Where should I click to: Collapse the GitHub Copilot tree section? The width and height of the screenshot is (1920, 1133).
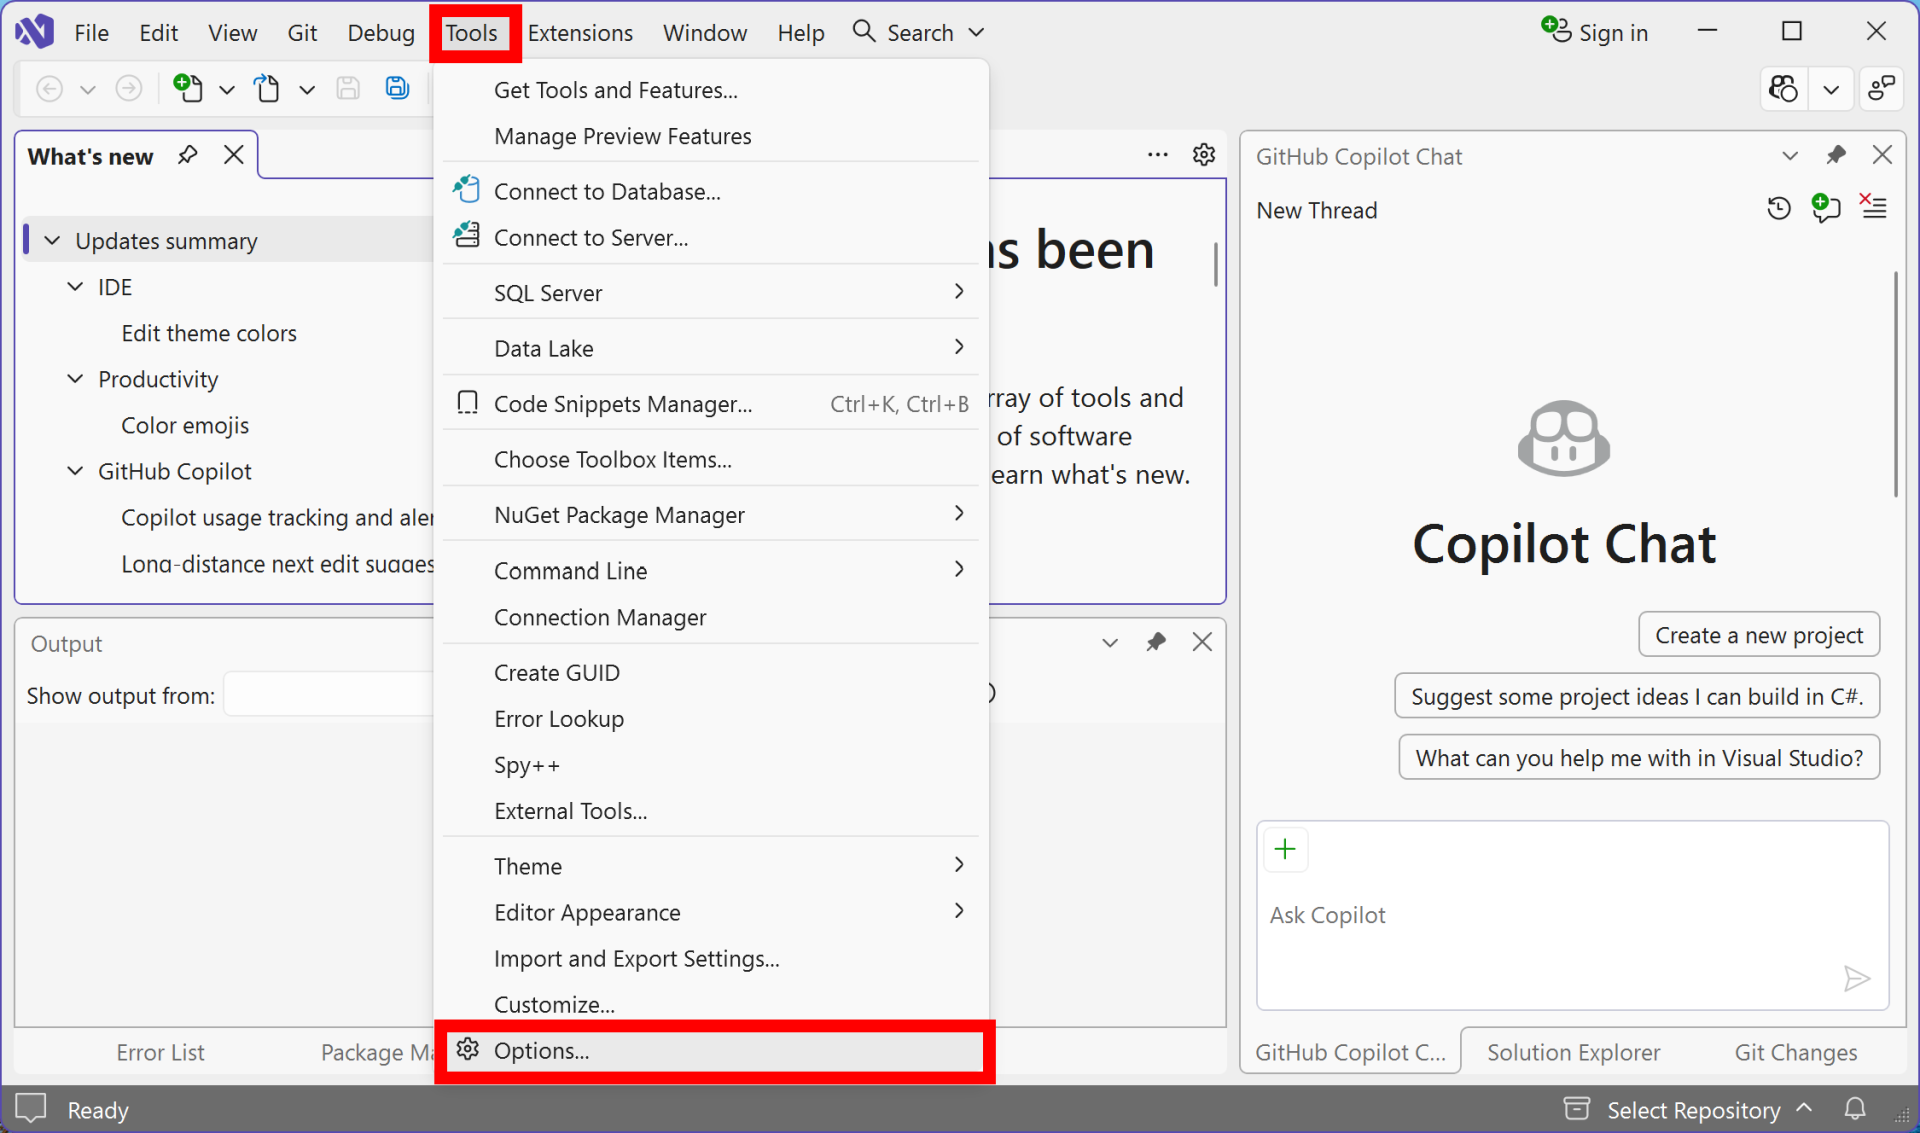tap(75, 471)
